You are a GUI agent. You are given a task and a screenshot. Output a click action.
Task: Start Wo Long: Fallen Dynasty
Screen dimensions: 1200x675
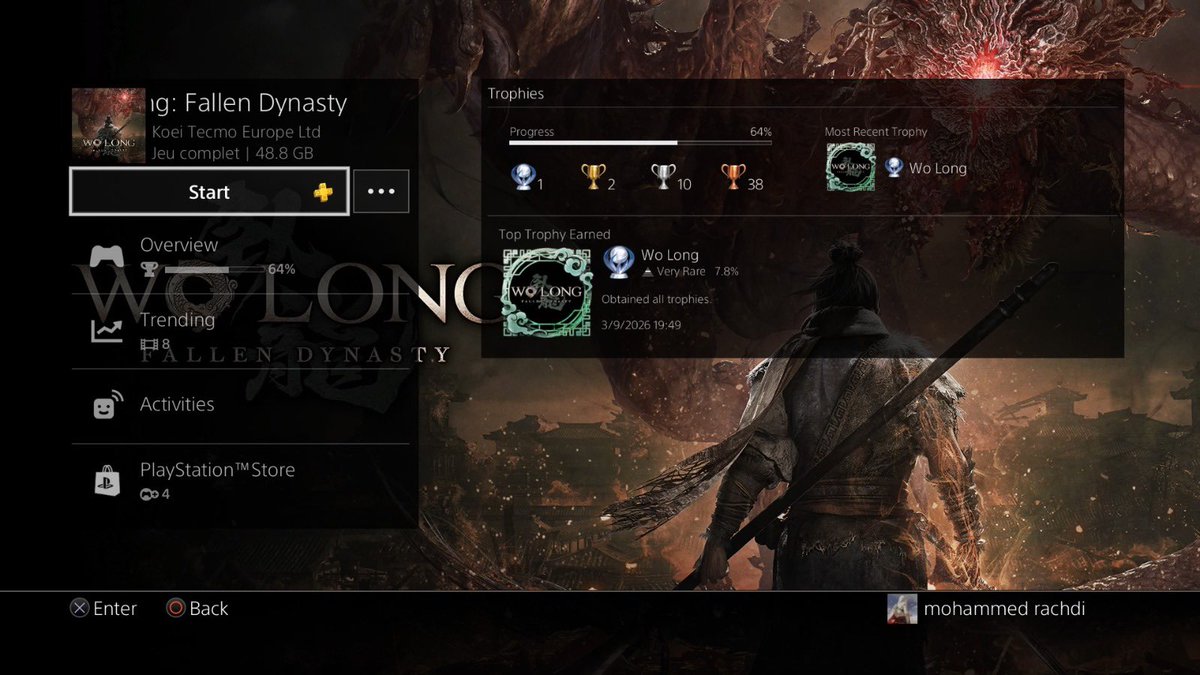click(209, 191)
